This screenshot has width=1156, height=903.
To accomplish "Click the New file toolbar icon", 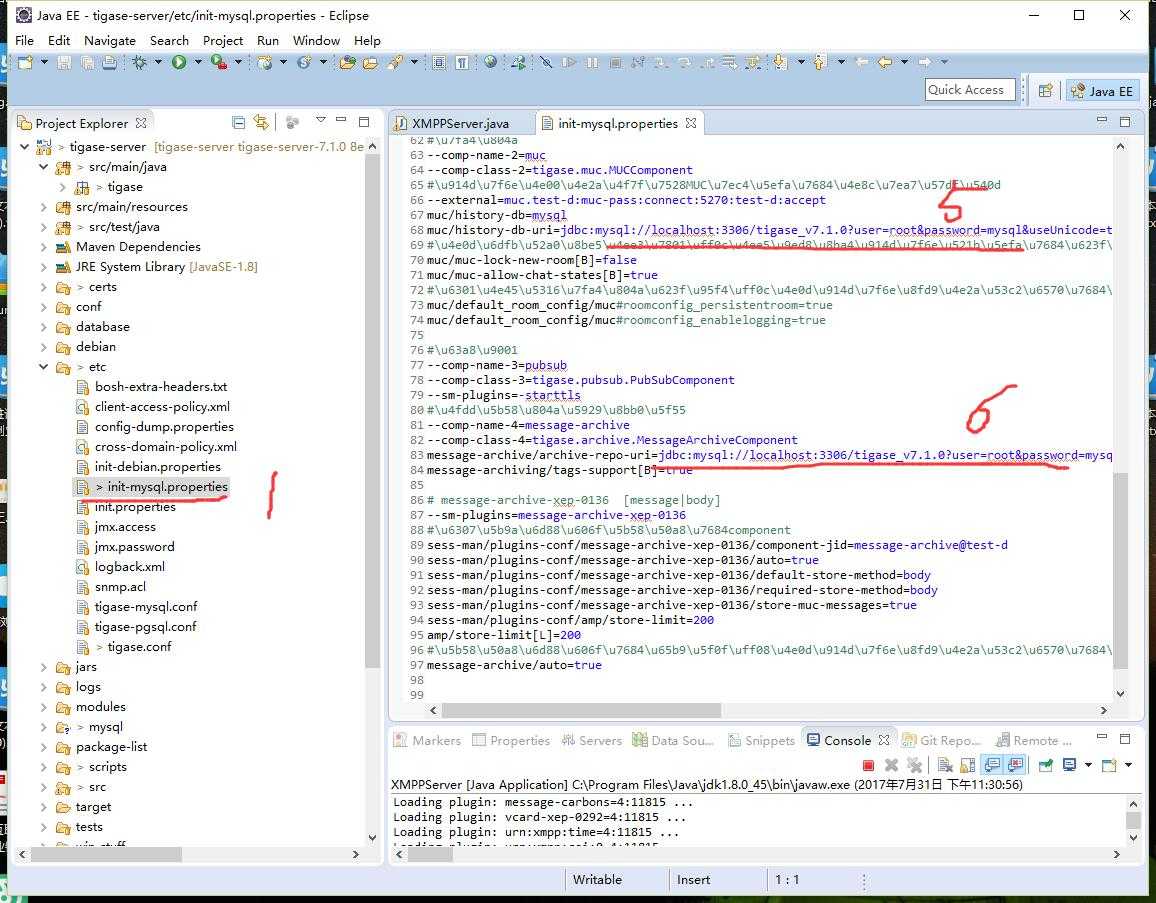I will (x=25, y=63).
